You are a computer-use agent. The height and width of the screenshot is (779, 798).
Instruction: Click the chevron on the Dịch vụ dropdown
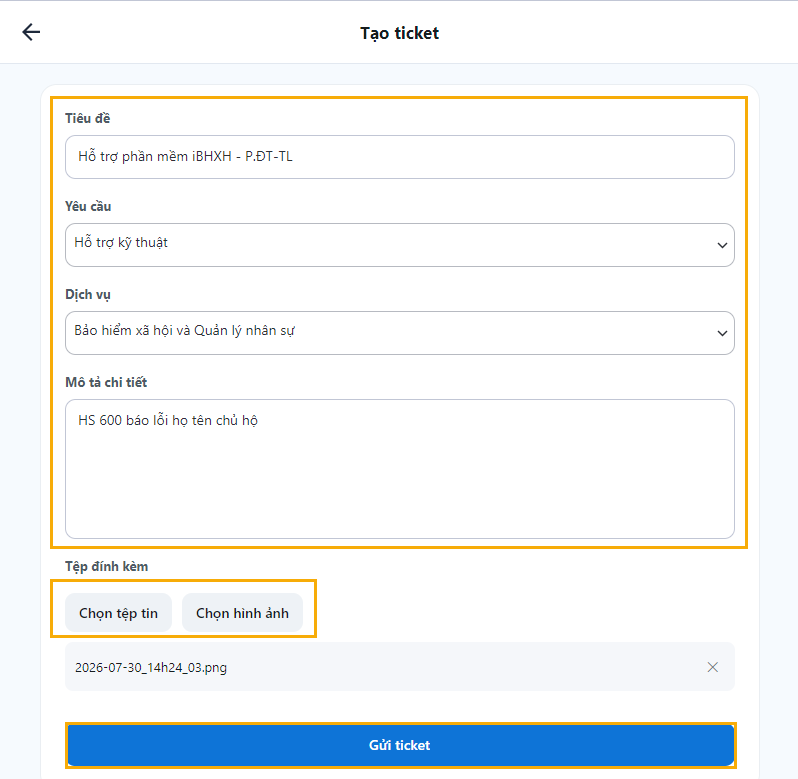[x=722, y=333]
